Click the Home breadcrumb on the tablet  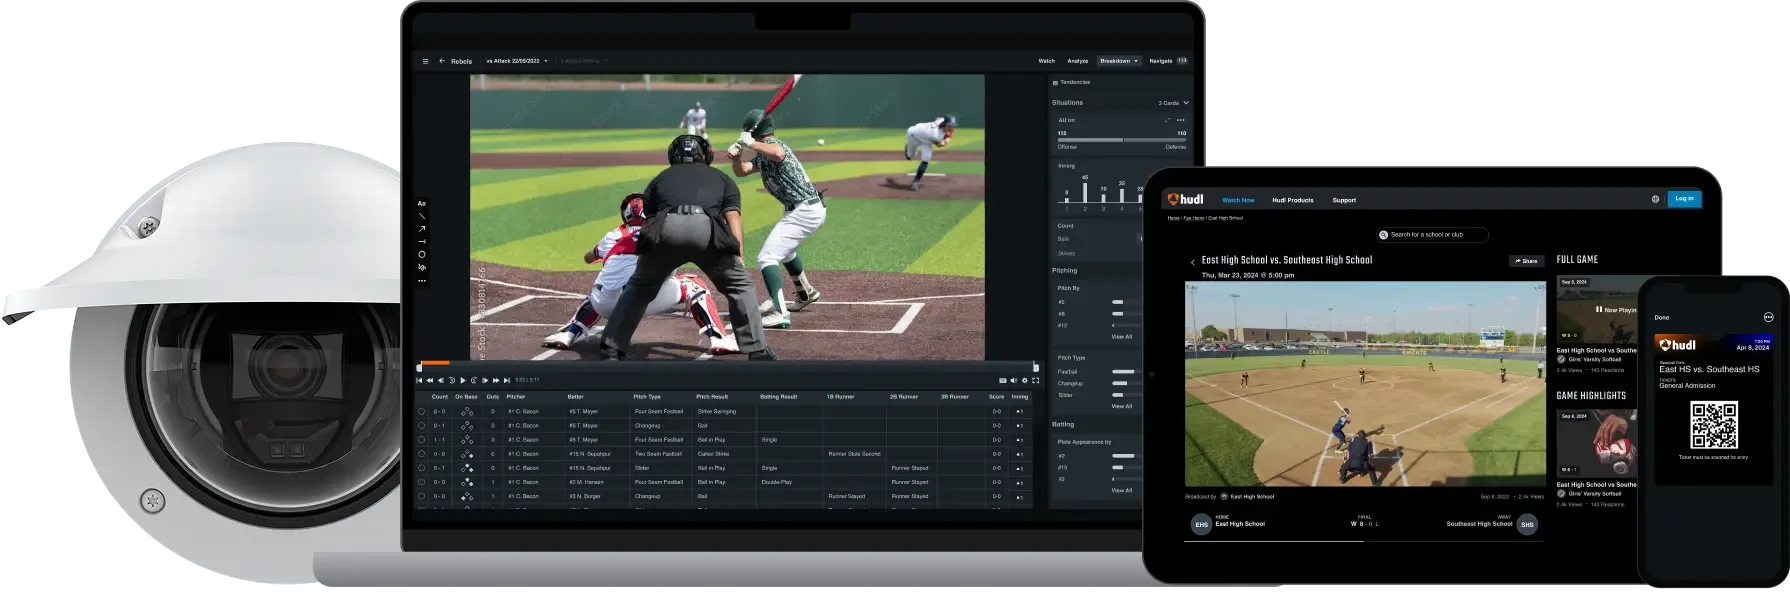click(x=1173, y=218)
